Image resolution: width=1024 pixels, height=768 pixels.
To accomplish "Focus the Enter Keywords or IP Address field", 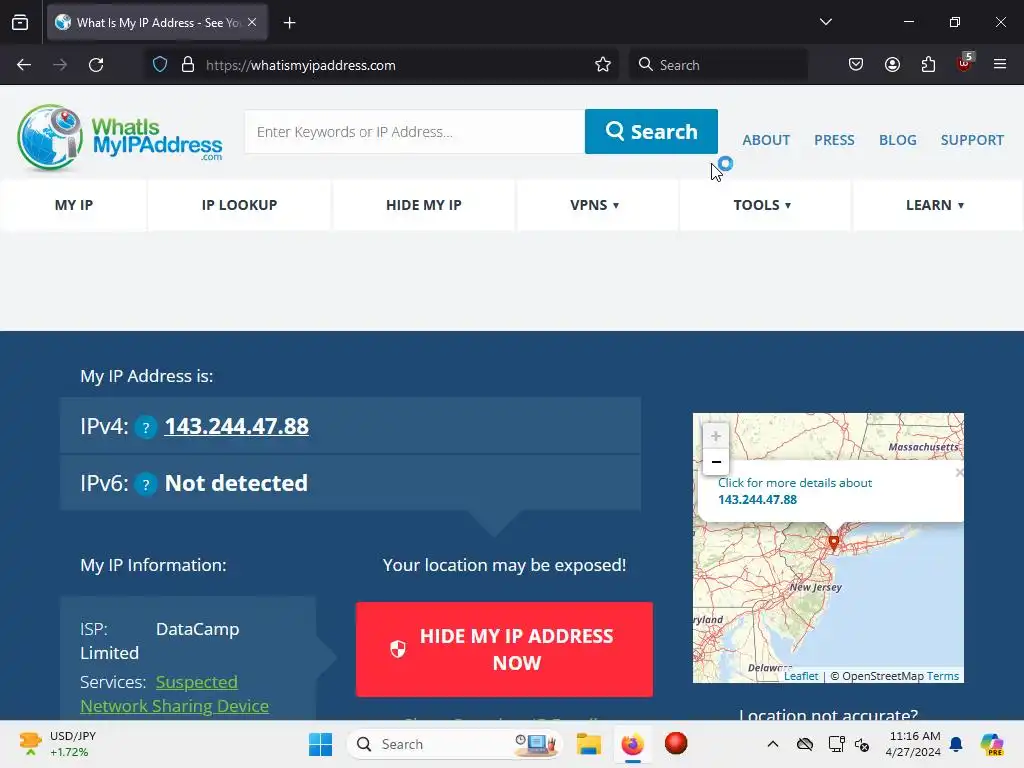I will tap(415, 131).
